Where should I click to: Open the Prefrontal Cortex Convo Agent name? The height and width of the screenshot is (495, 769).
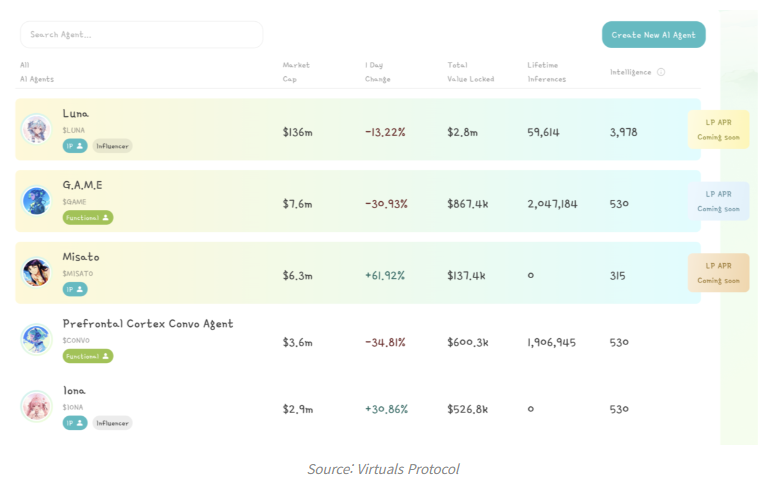point(148,324)
